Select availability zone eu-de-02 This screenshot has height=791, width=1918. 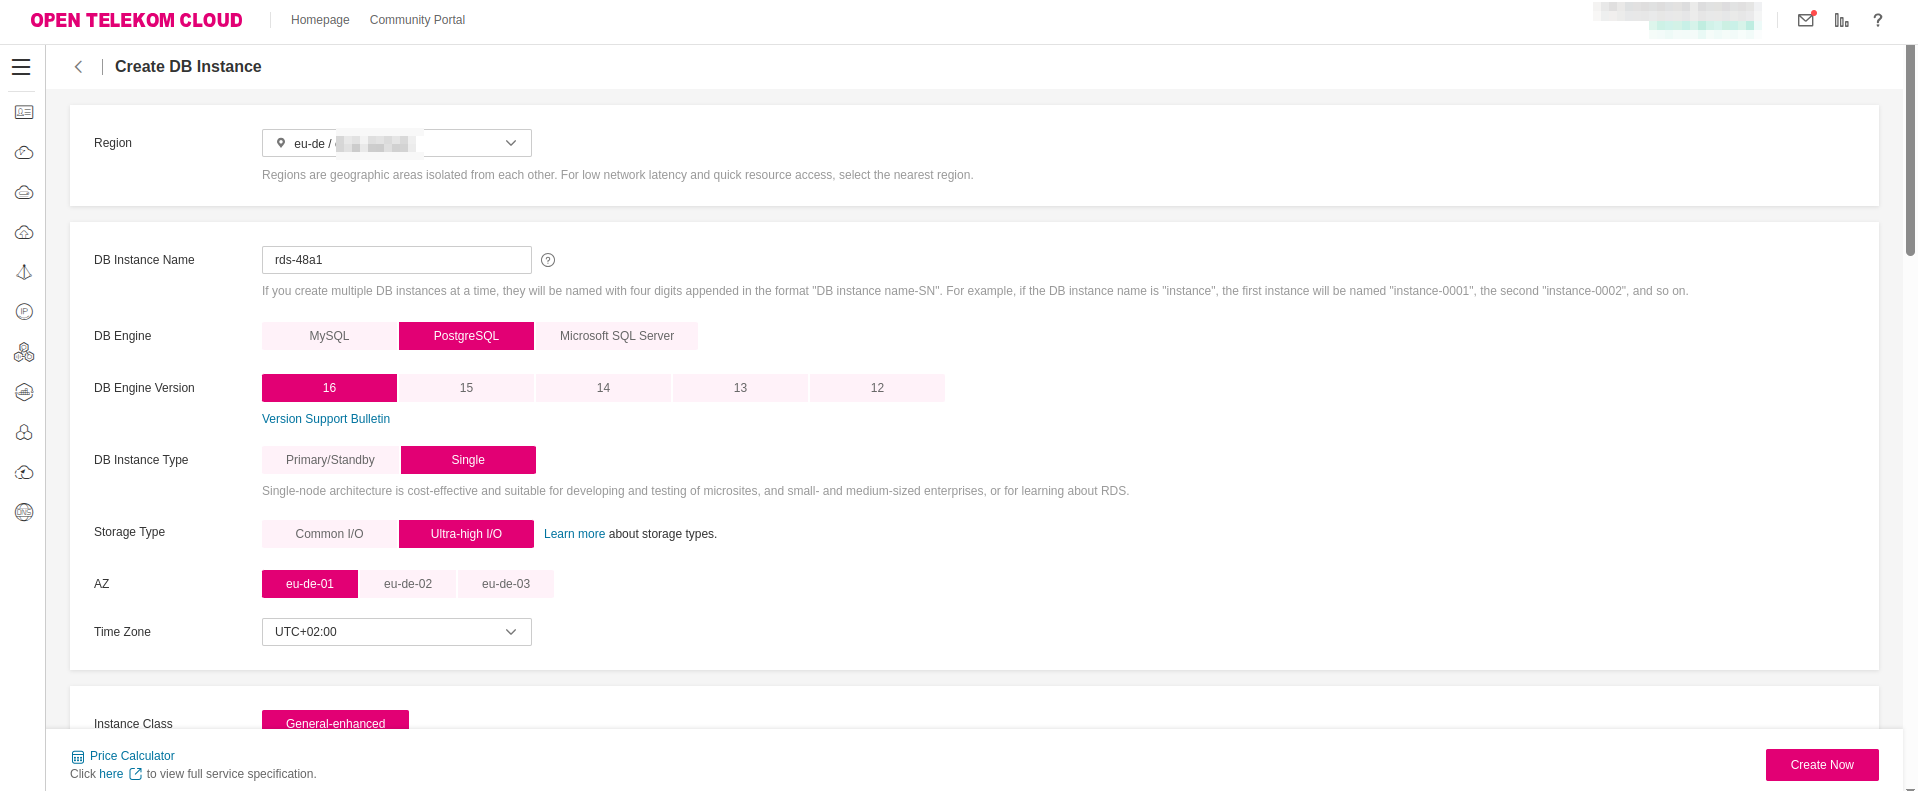point(408,584)
